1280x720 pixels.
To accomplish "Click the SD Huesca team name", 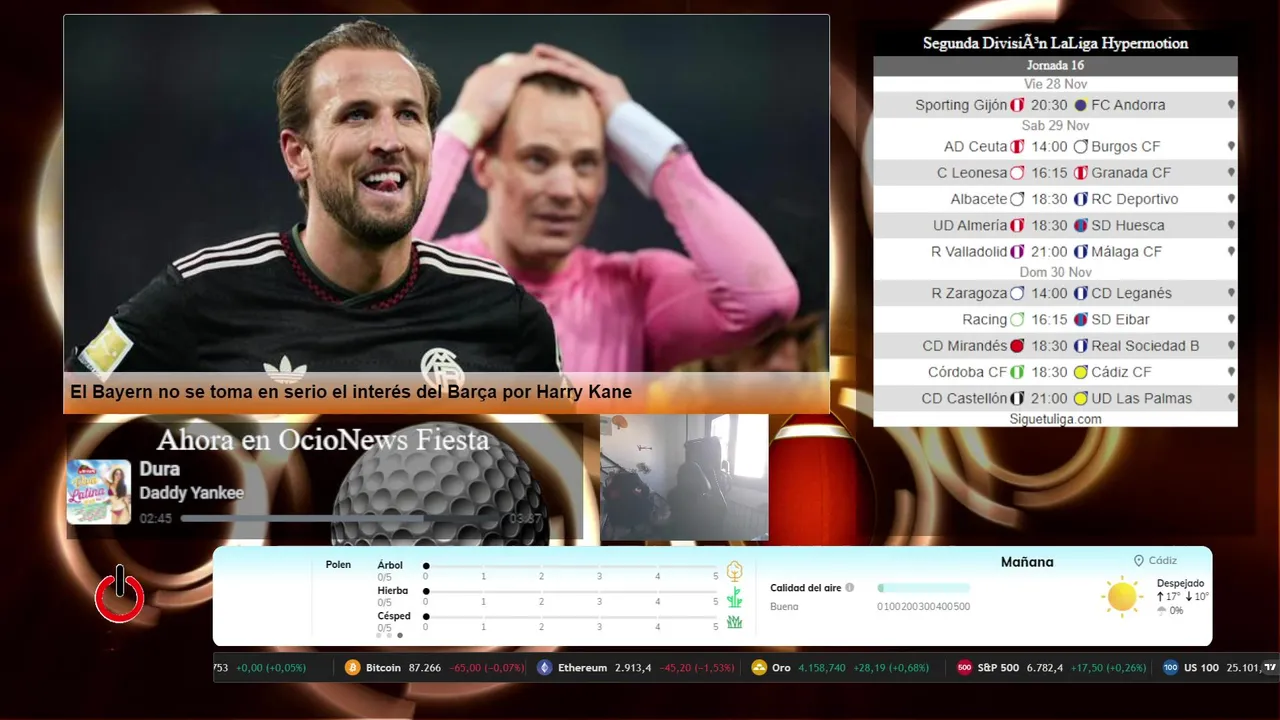I will pyautogui.click(x=1128, y=225).
